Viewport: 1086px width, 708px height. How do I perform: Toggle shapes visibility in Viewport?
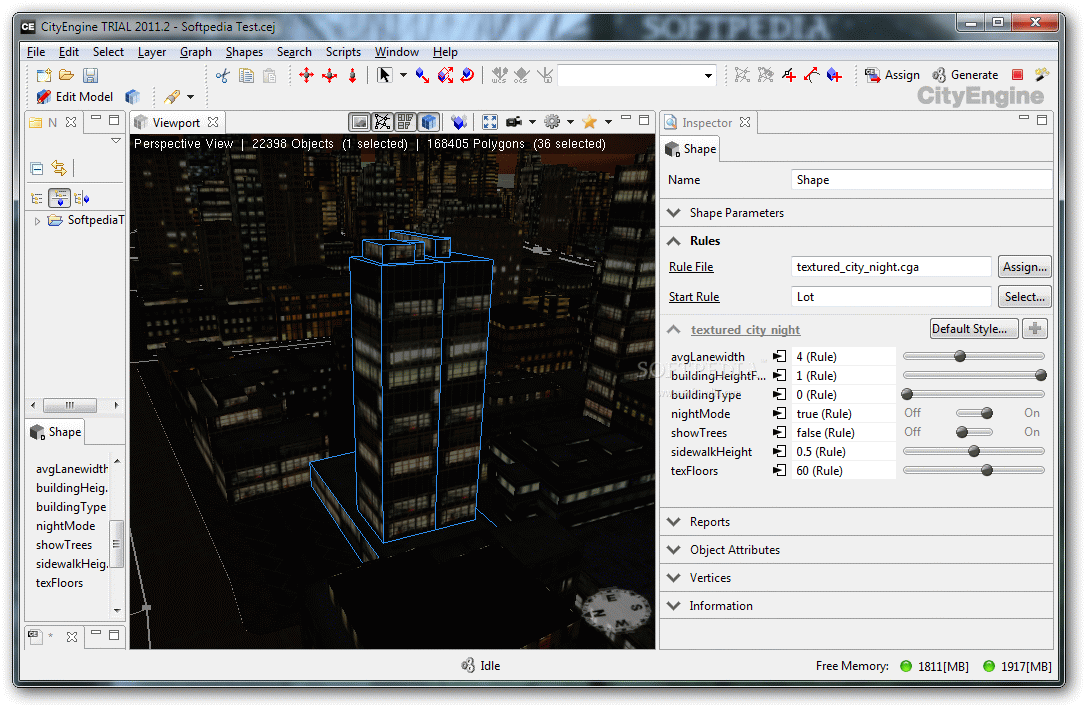(x=405, y=123)
